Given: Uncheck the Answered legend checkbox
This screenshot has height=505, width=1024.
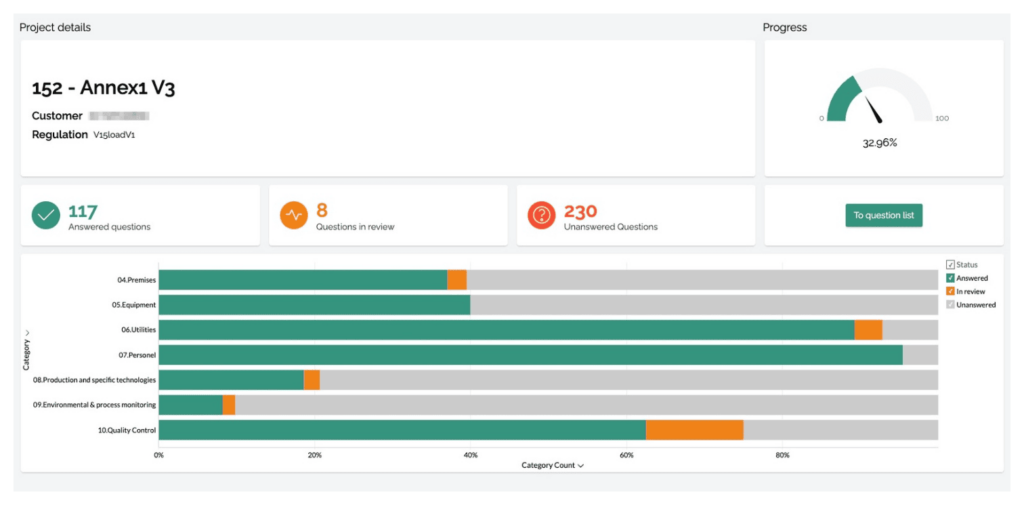Looking at the screenshot, I should [x=950, y=278].
